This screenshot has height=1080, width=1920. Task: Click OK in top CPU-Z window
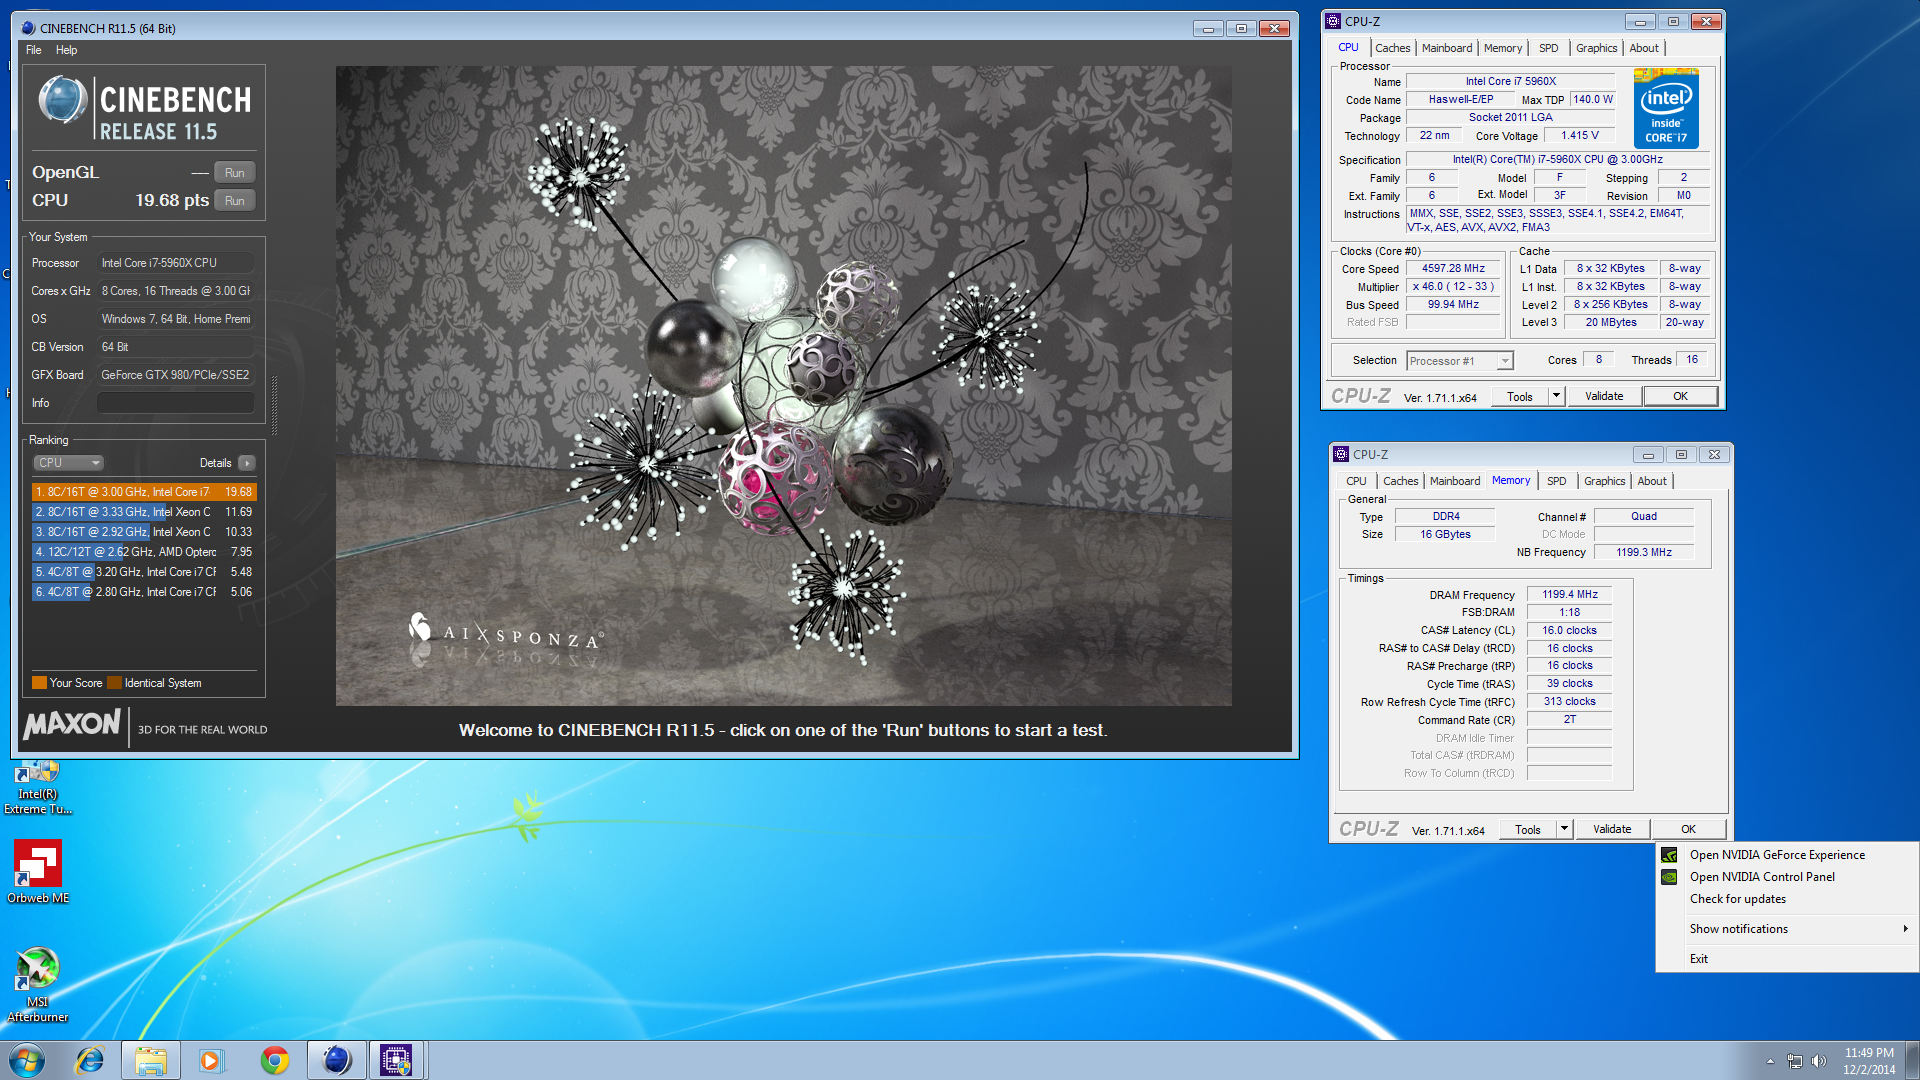point(1680,397)
